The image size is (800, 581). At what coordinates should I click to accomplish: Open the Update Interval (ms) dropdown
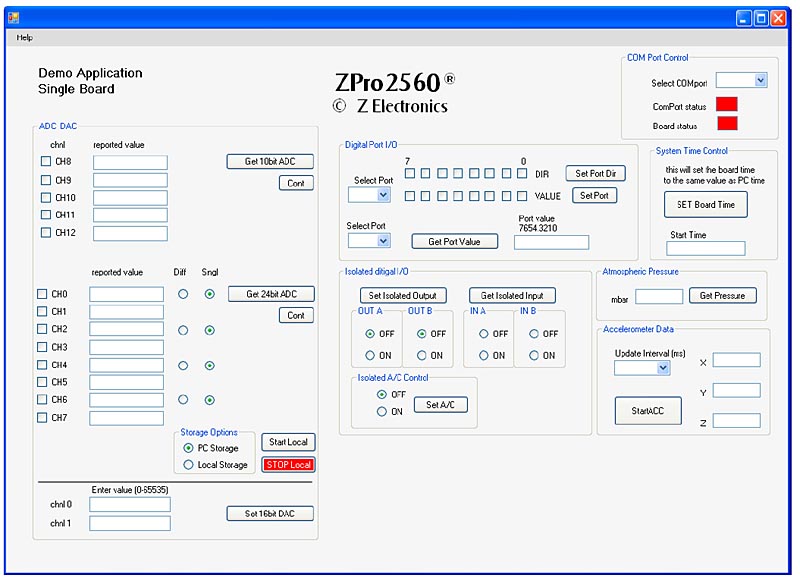tap(663, 368)
